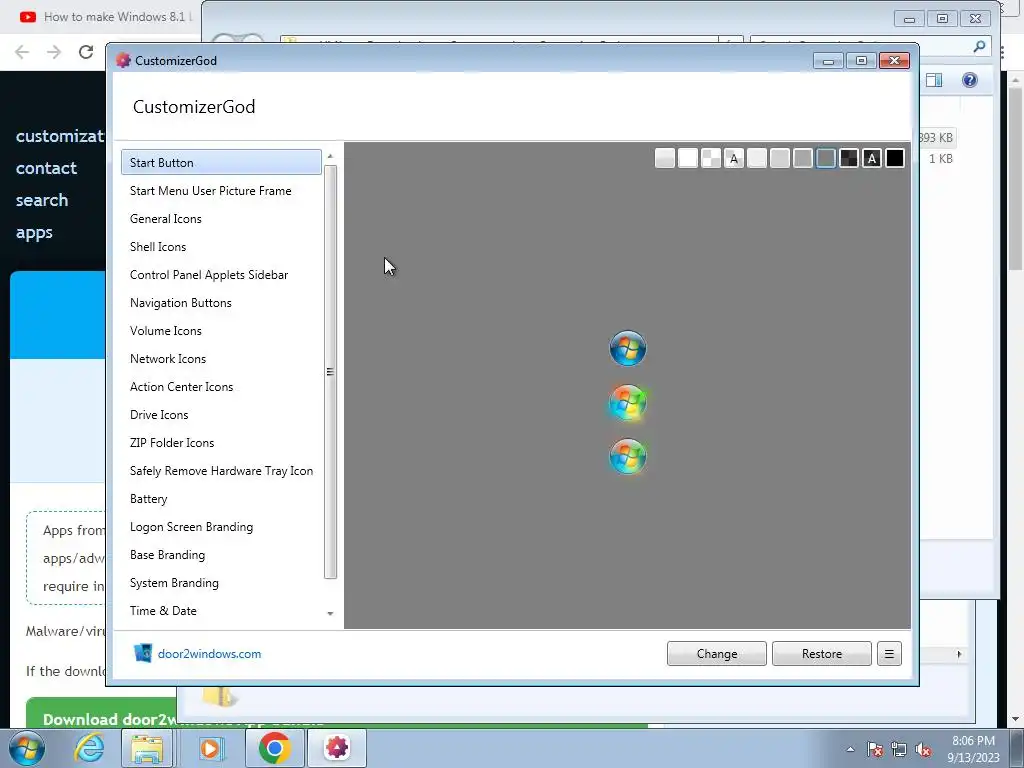1024x768 pixels.
Task: Open the Shell Icons category
Action: click(221, 247)
